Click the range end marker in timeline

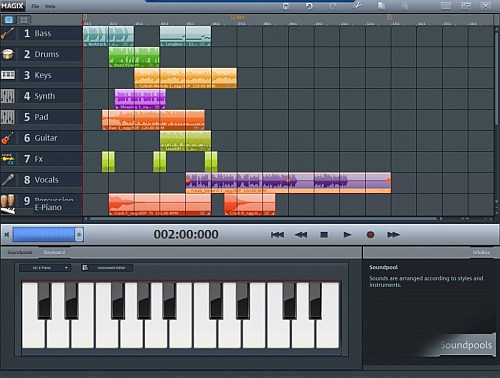pyautogui.click(x=389, y=17)
